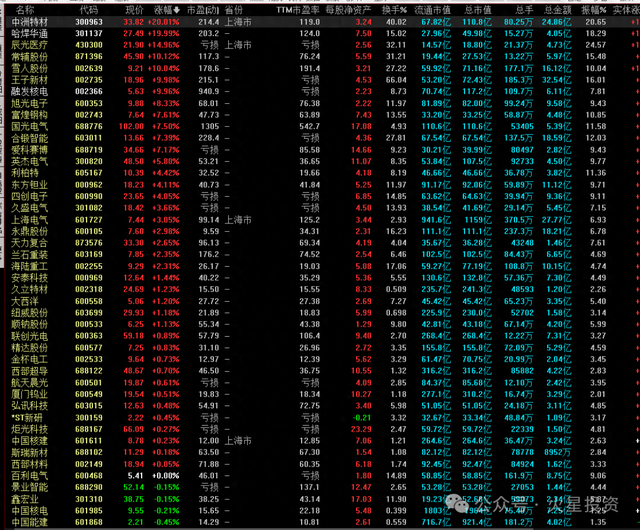Click the 换手% column header
This screenshot has height=530, width=640.
point(394,10)
